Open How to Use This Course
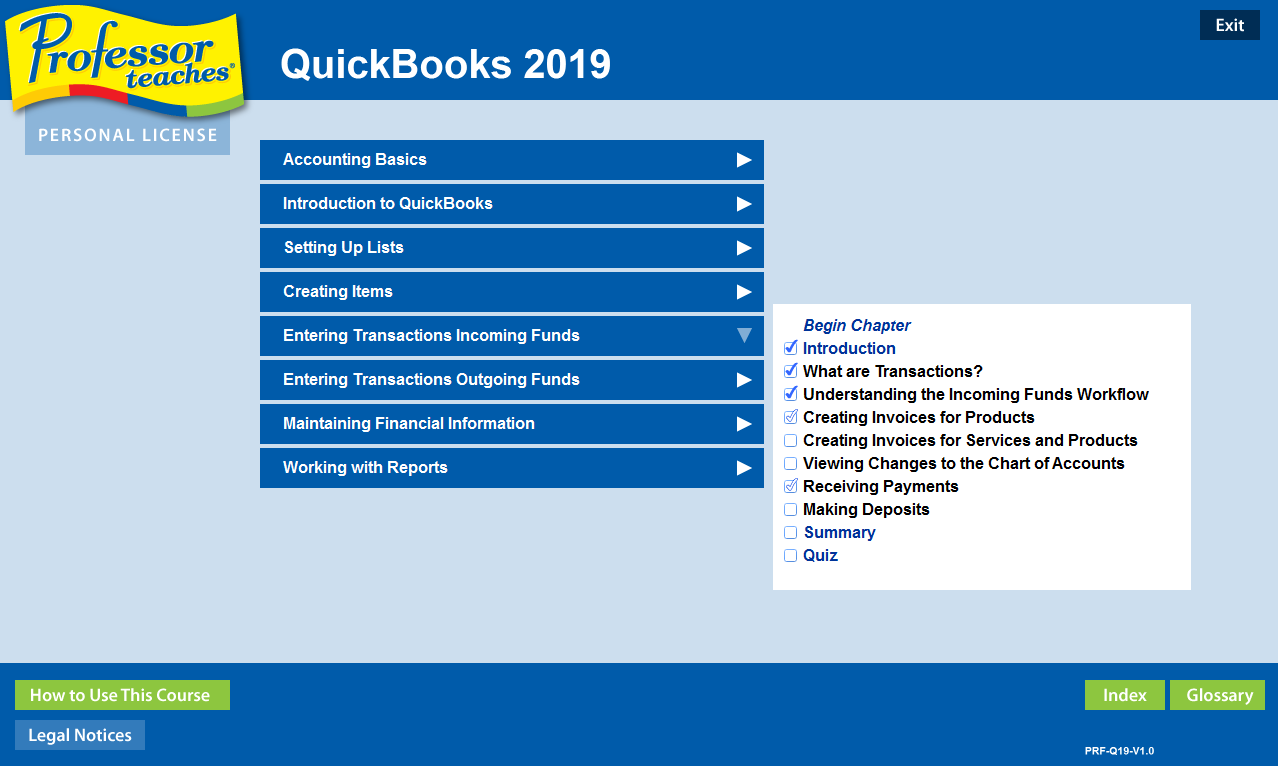The height and width of the screenshot is (766, 1278). point(122,695)
